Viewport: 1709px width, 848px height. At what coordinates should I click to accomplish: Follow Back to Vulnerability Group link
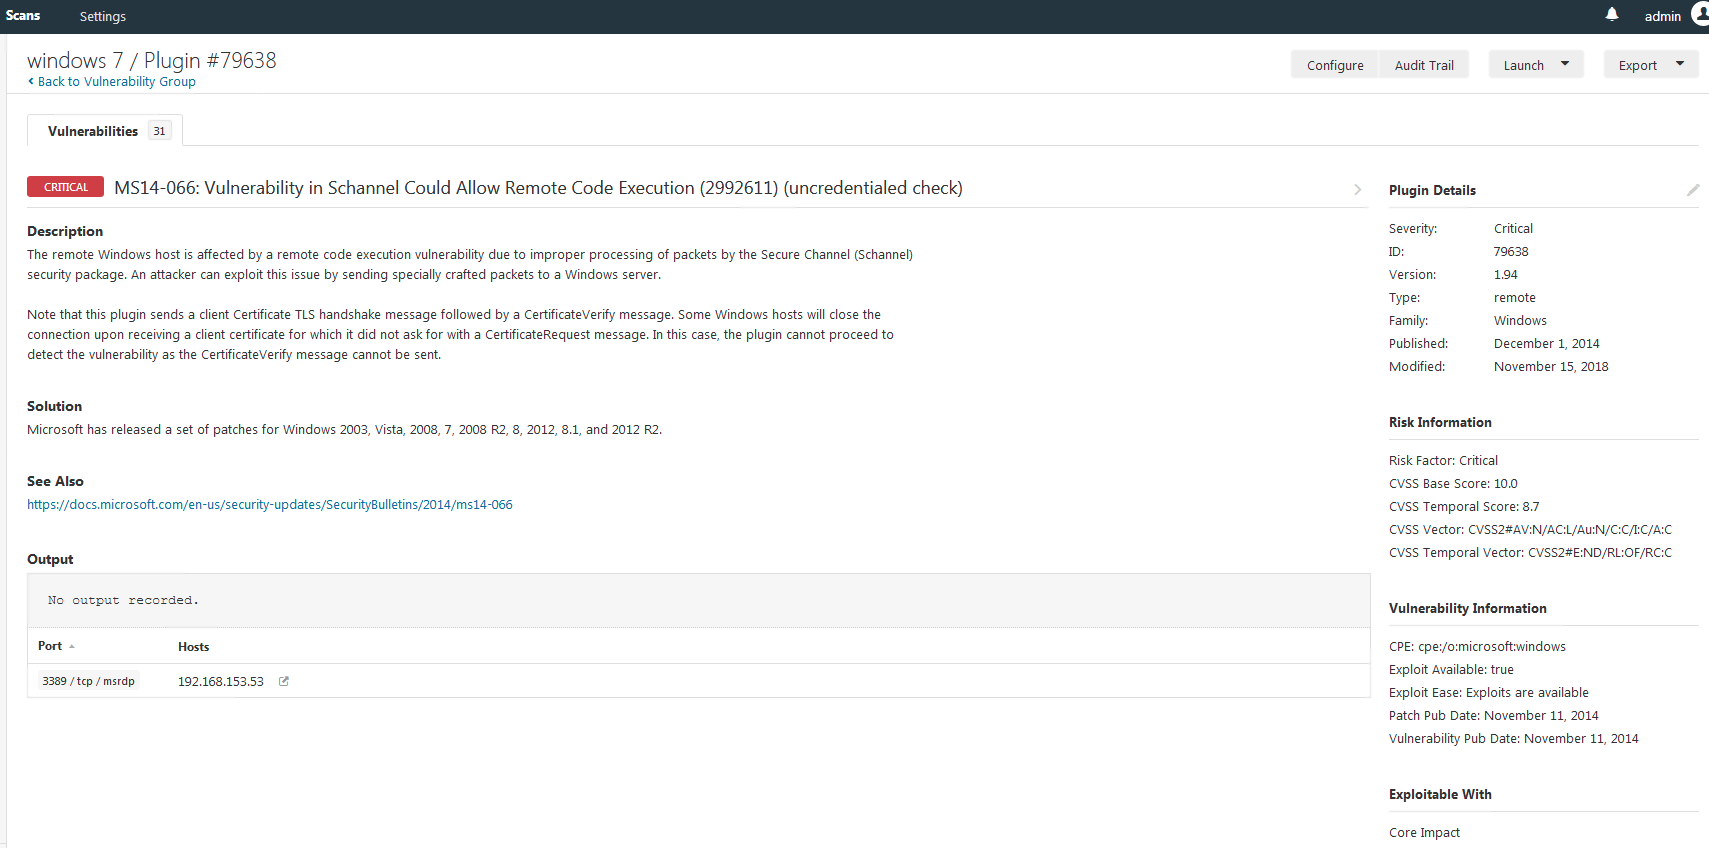(x=116, y=82)
